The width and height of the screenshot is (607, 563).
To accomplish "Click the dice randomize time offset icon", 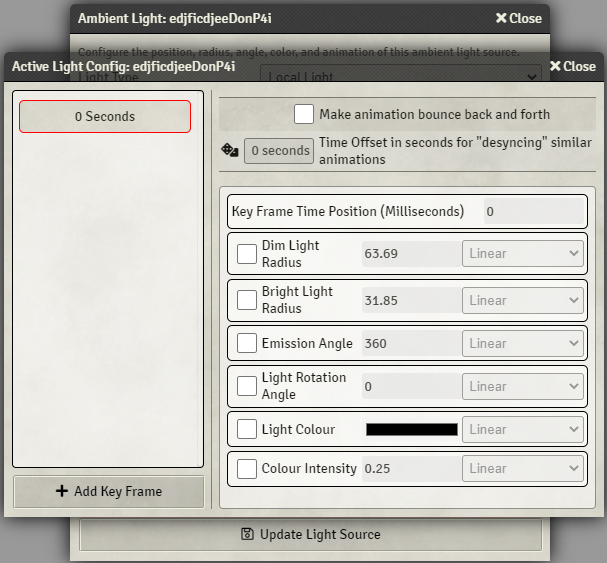I will click(230, 150).
